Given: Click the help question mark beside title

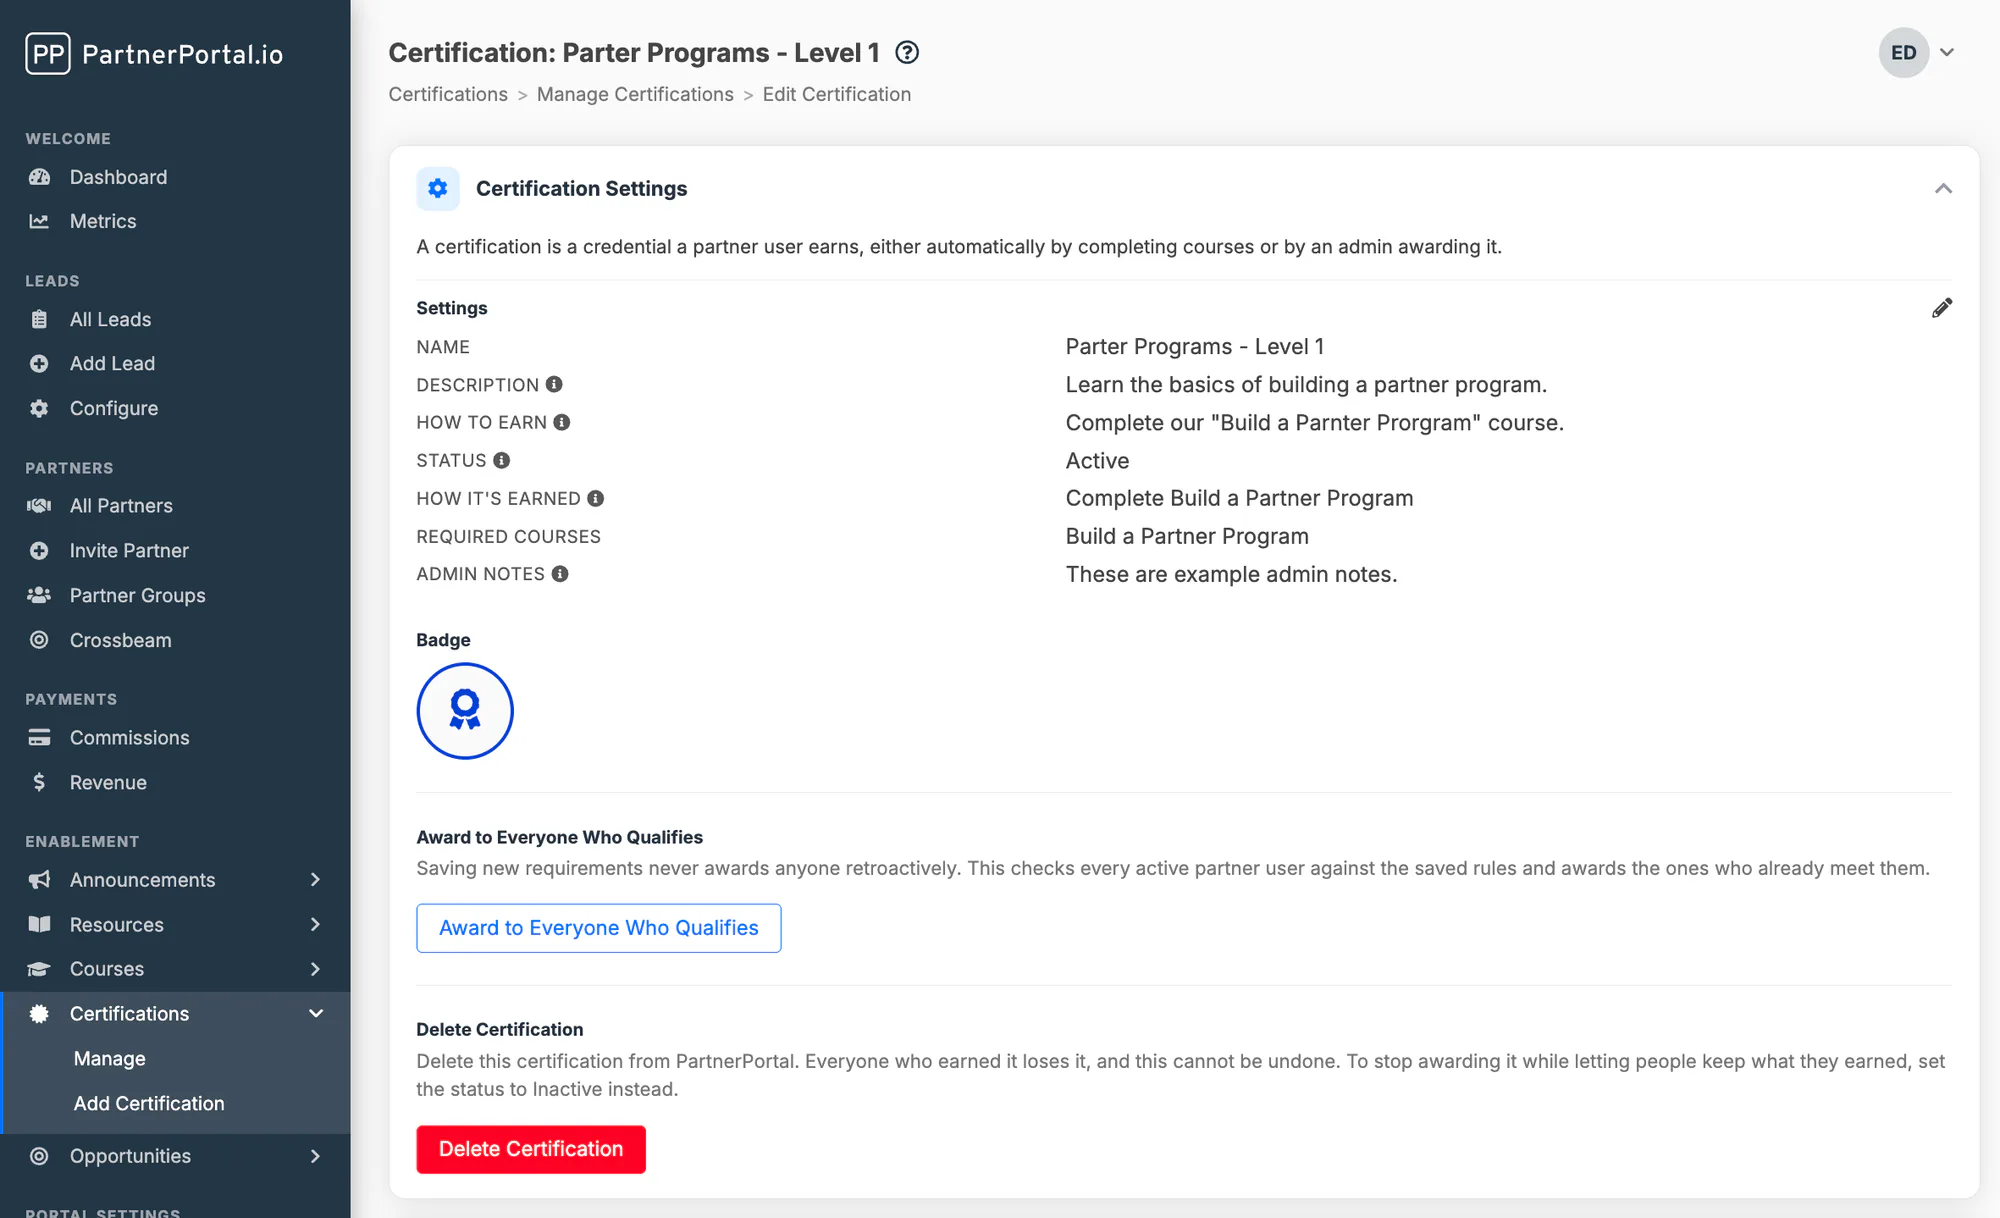Looking at the screenshot, I should coord(907,53).
